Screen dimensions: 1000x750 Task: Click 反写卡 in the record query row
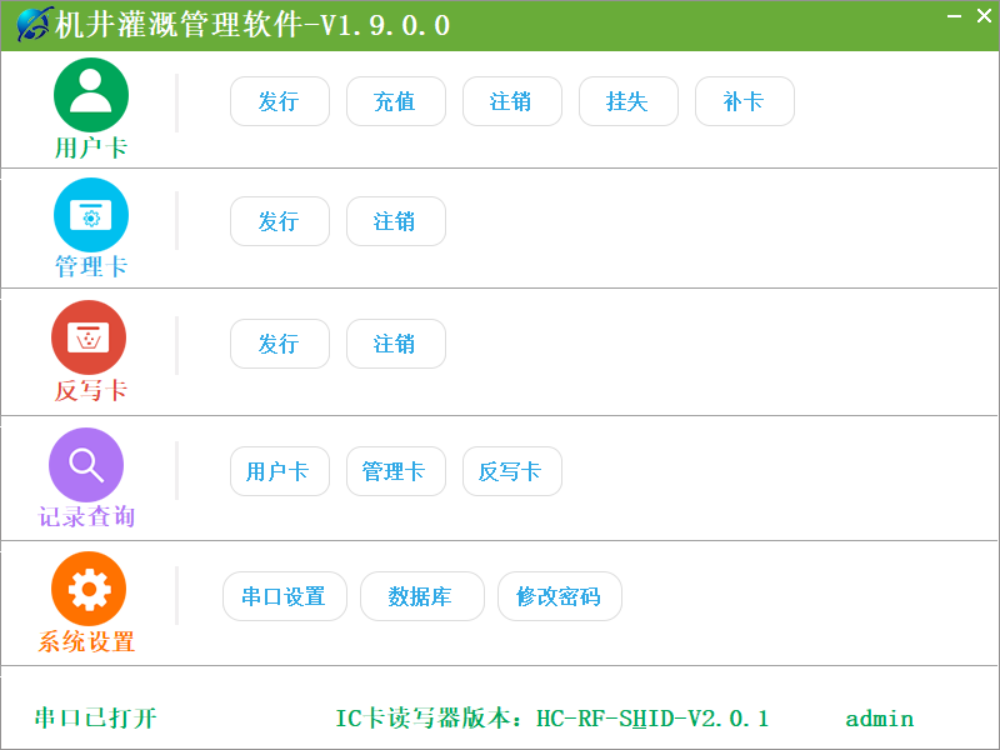[512, 471]
